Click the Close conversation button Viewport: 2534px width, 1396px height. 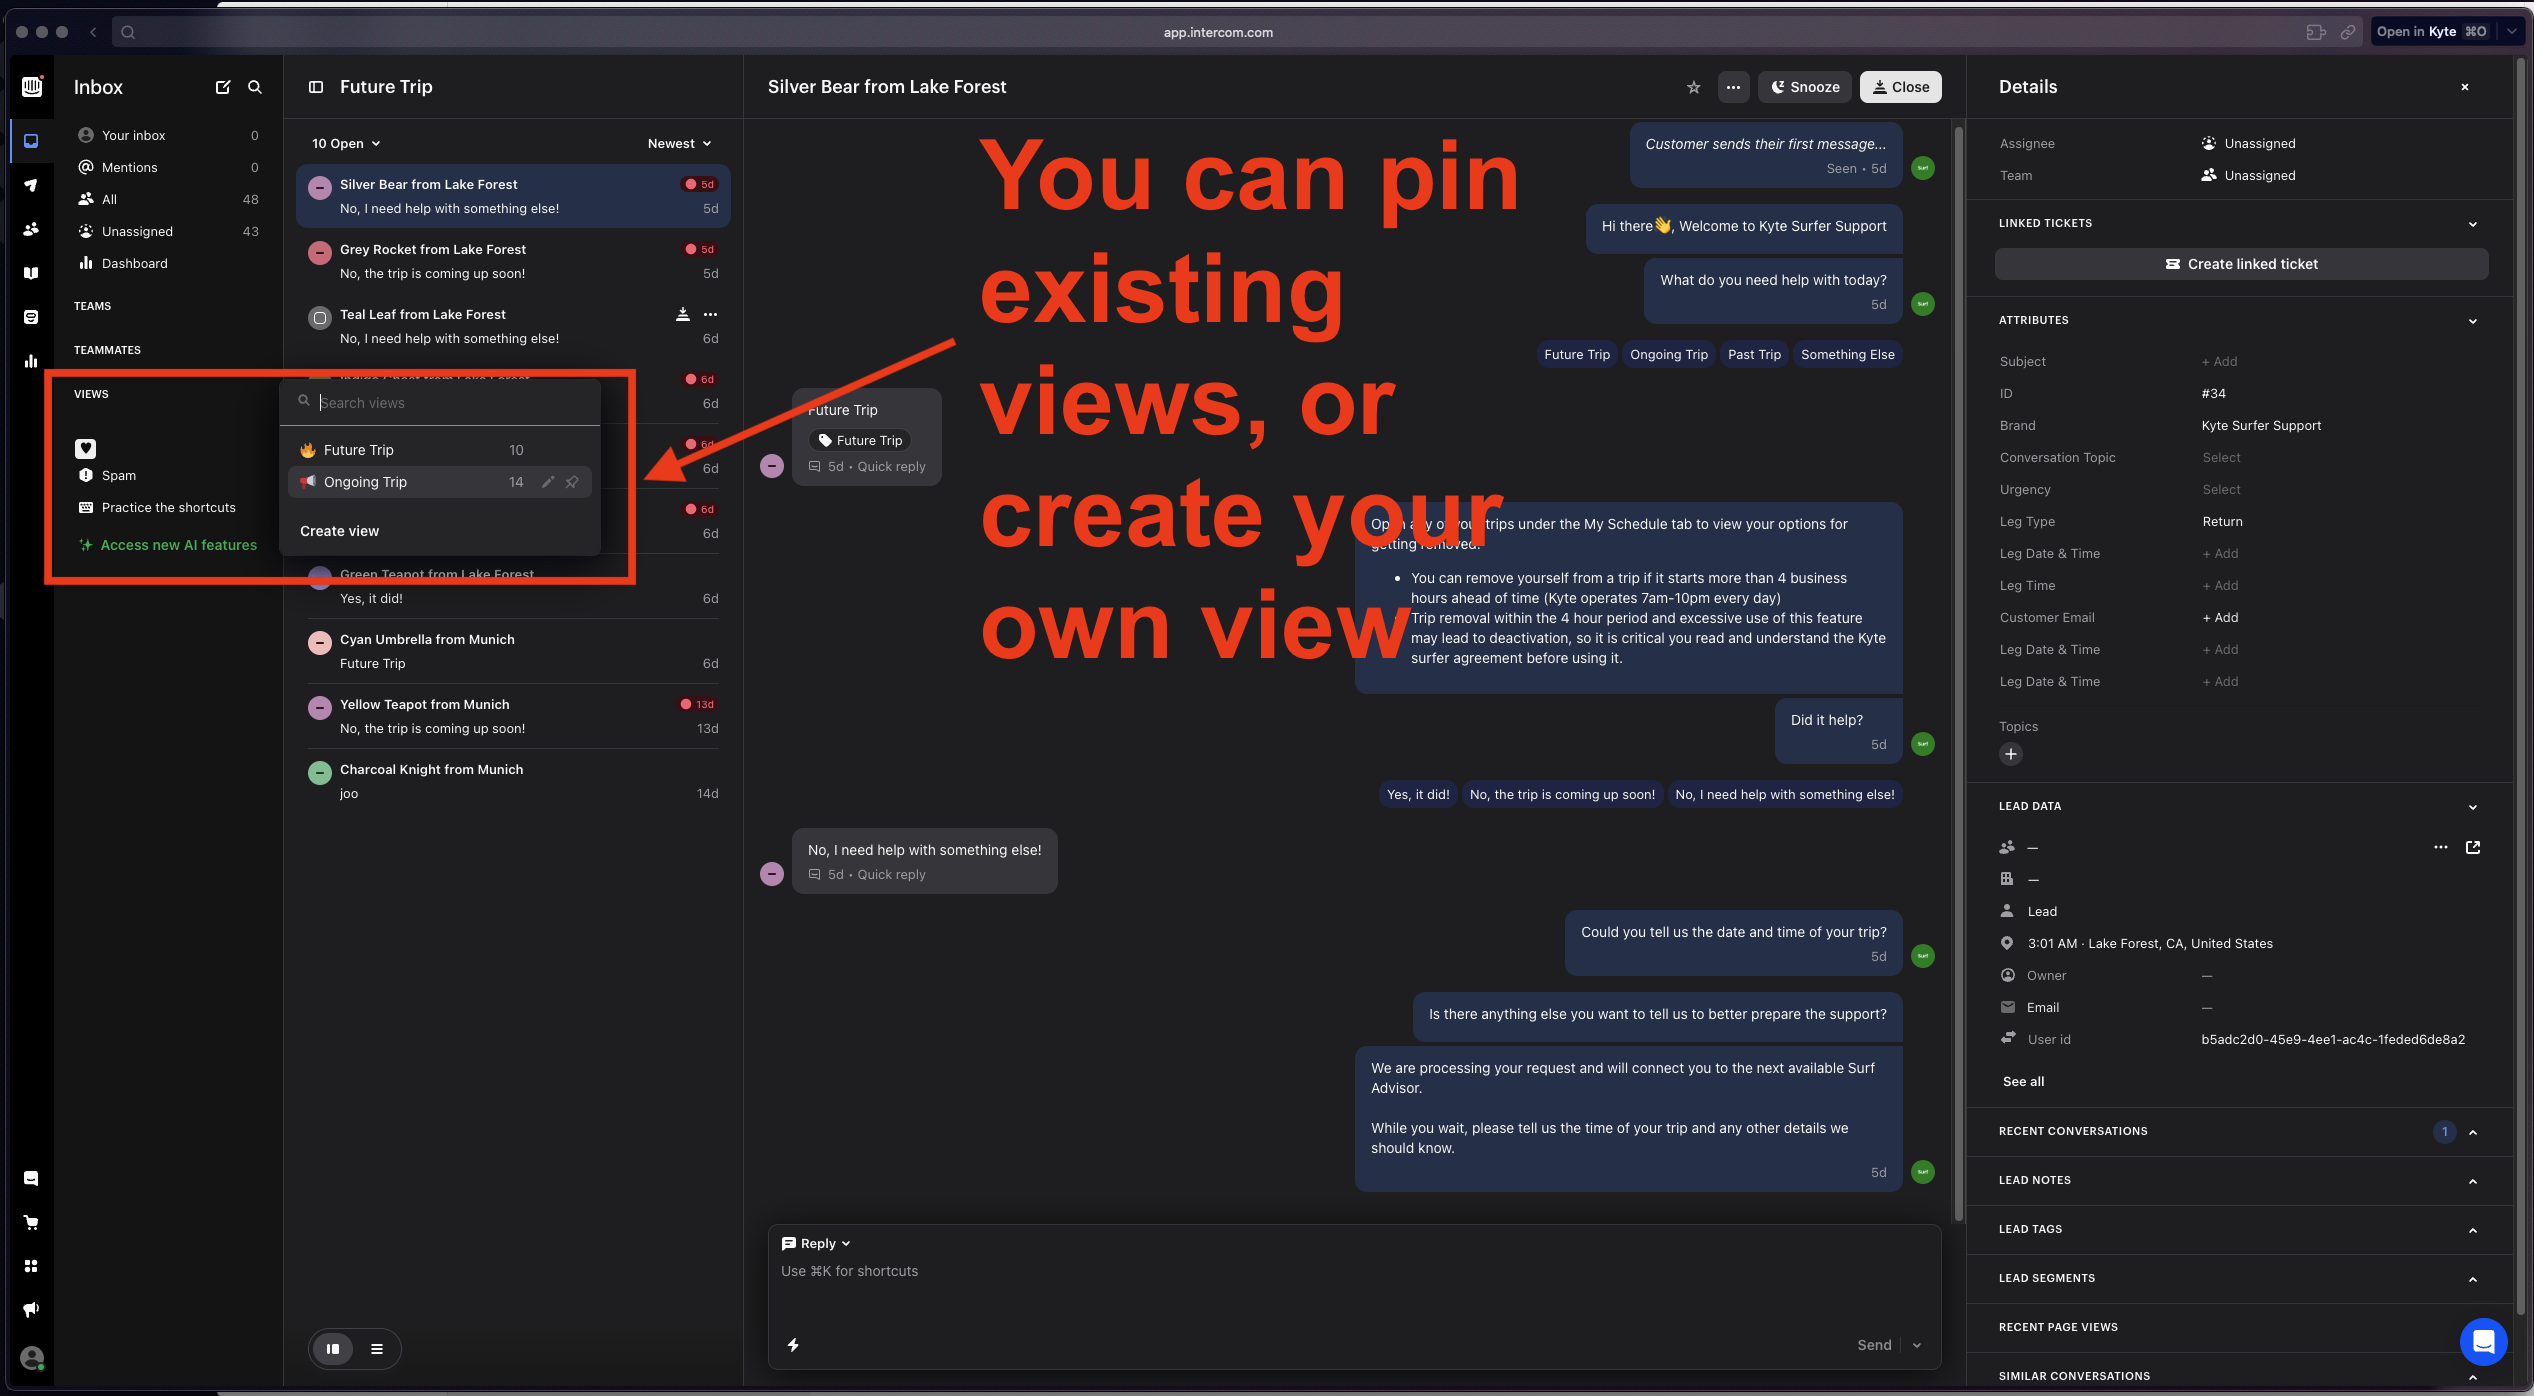click(1900, 87)
